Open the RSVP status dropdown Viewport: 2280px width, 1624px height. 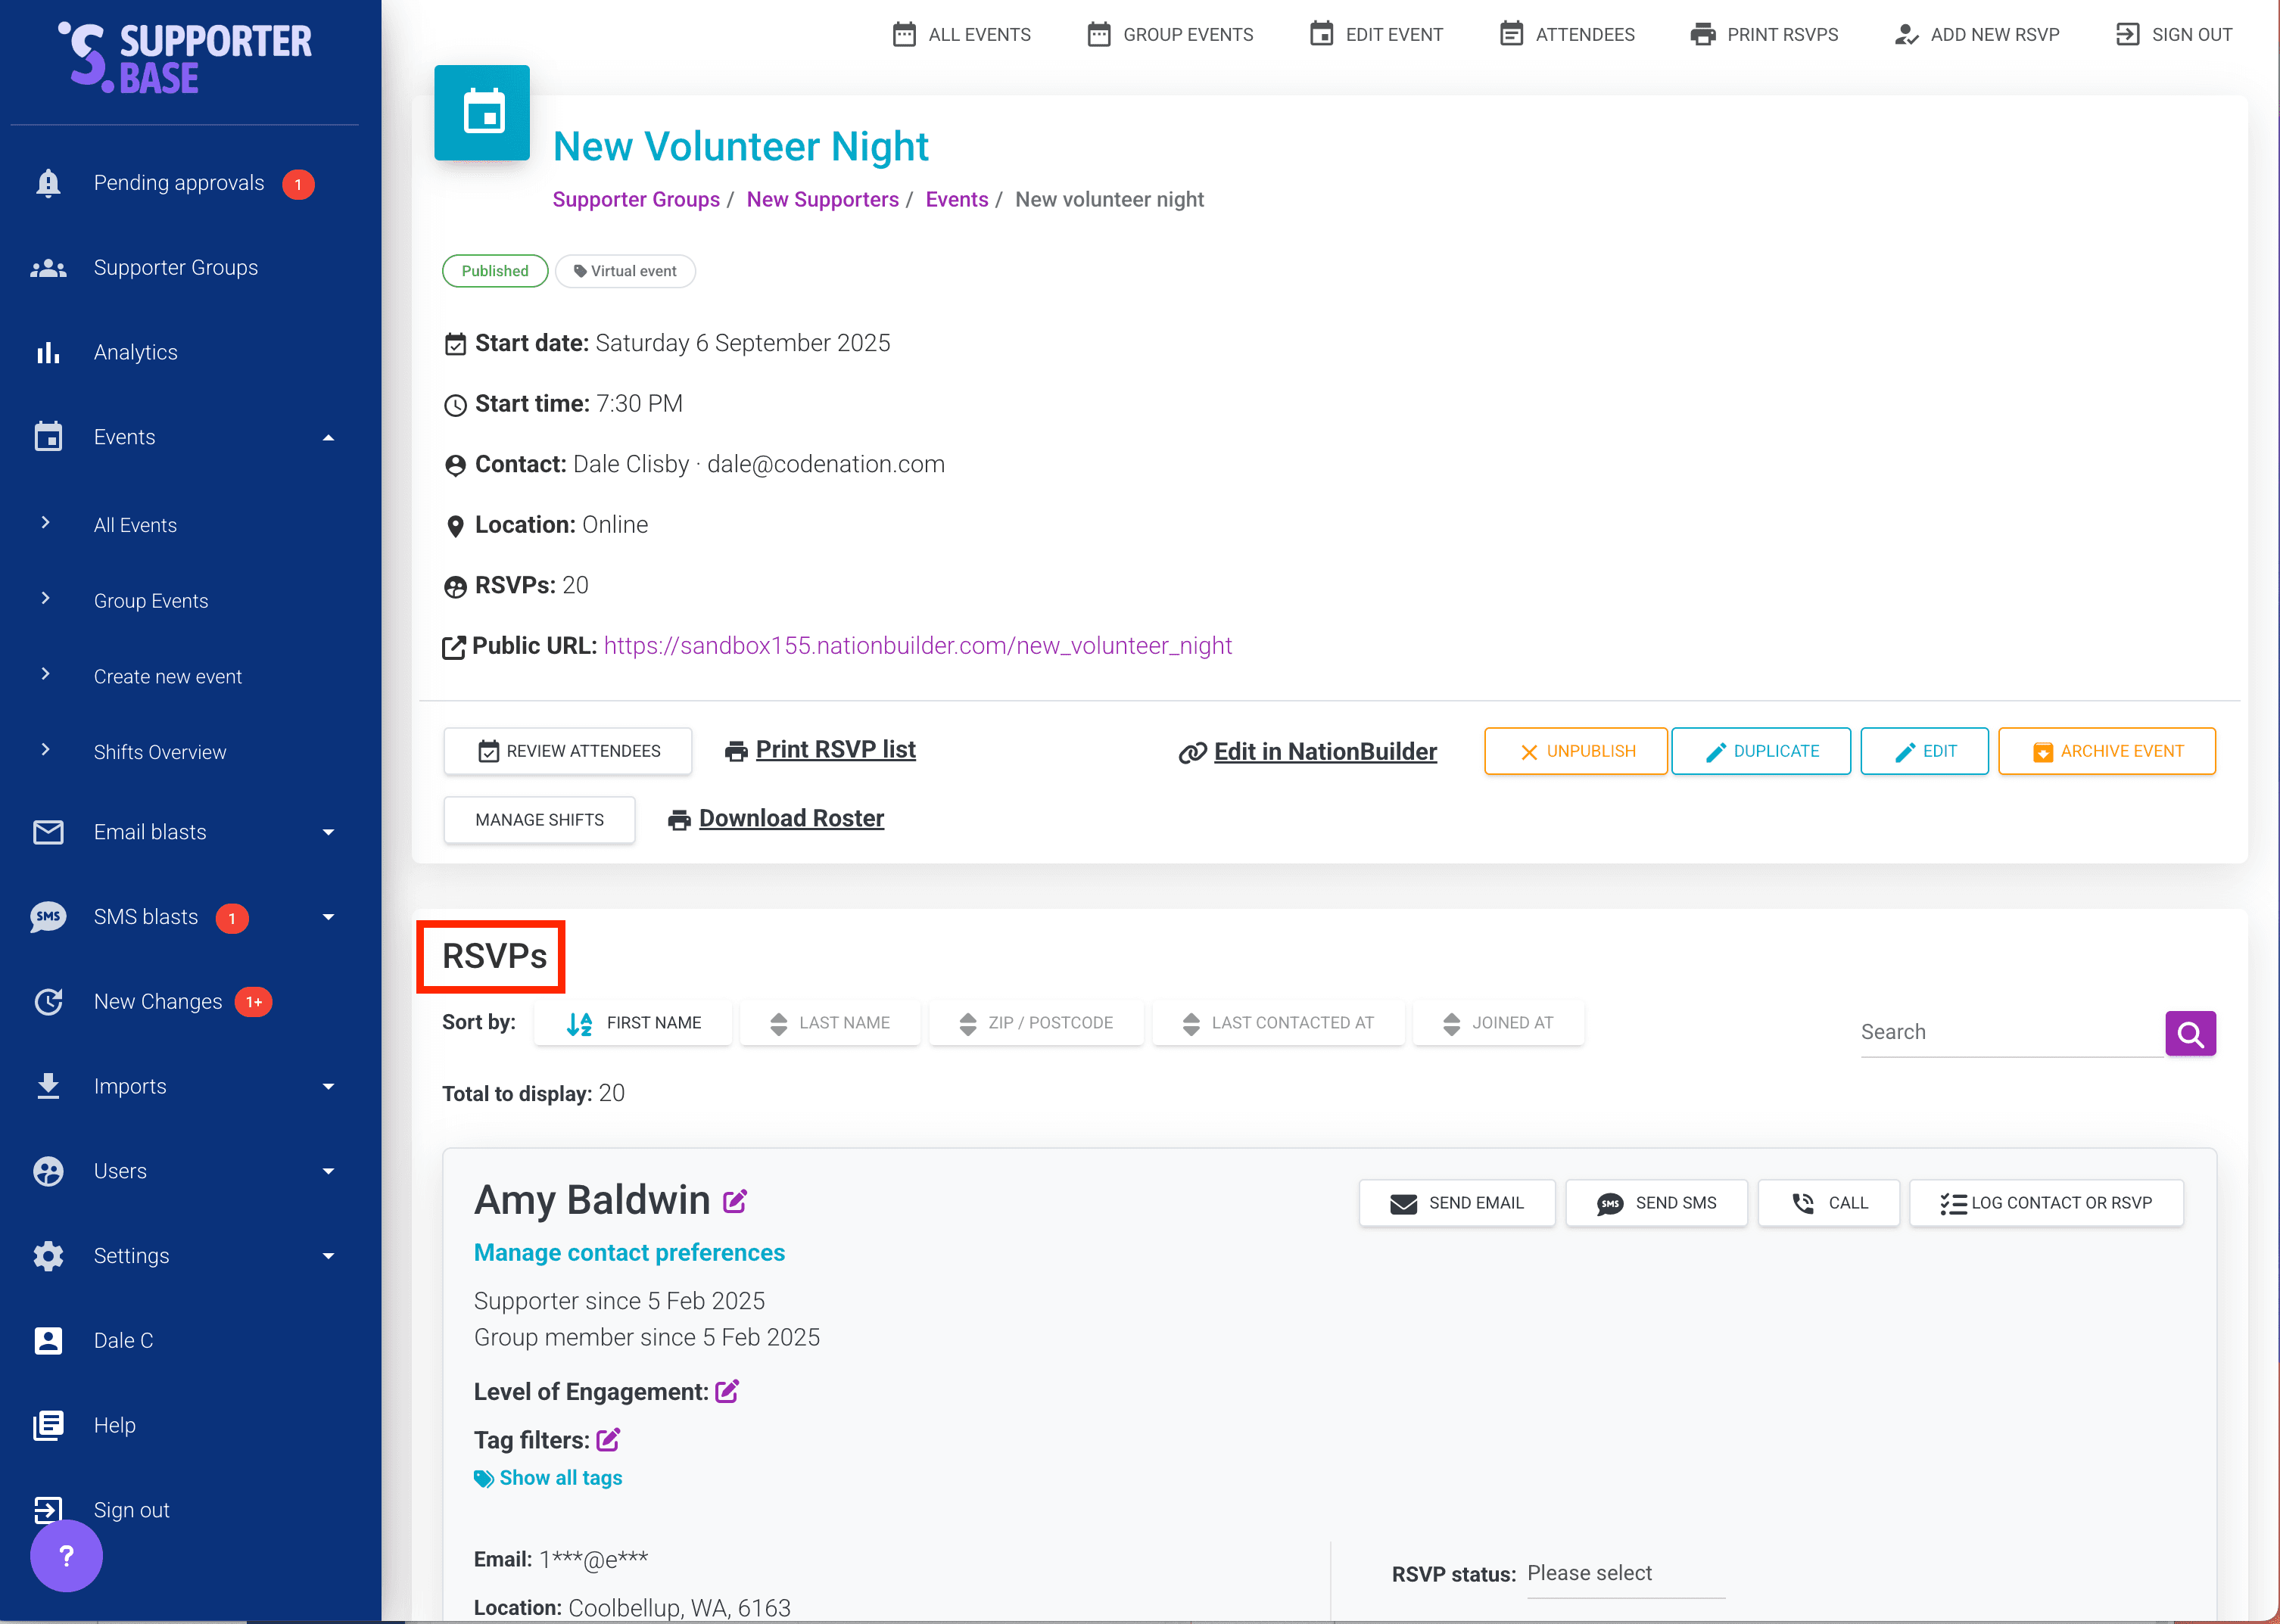[1624, 1573]
